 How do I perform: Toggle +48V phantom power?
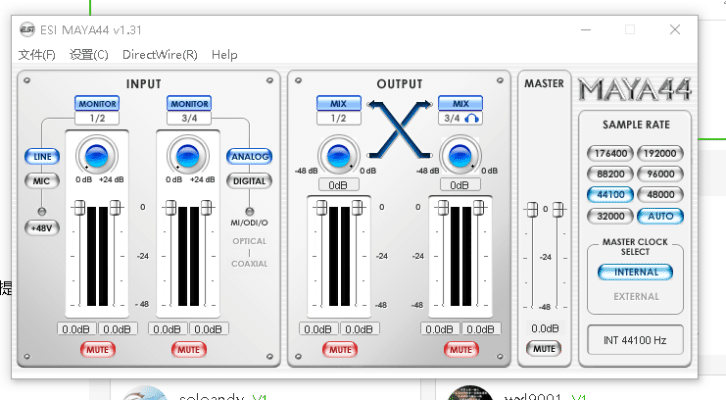[x=41, y=227]
